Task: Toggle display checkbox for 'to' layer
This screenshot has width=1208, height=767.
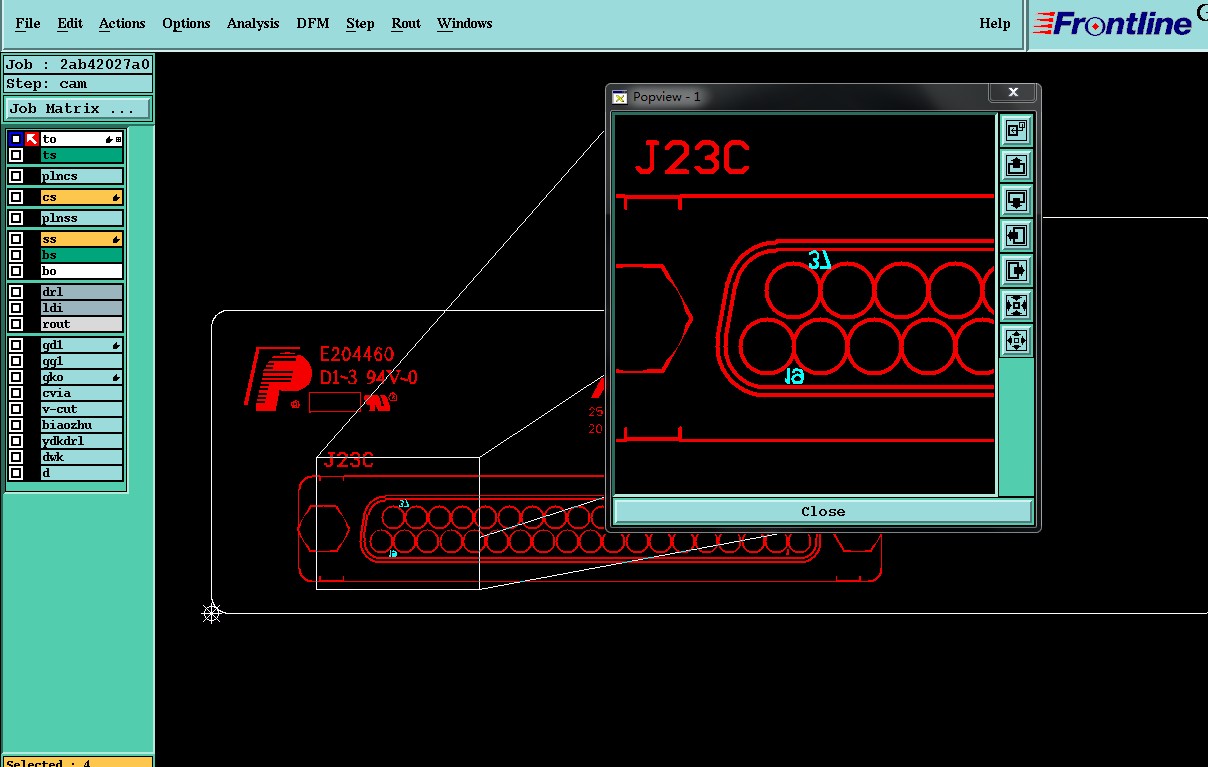Action: coord(16,139)
